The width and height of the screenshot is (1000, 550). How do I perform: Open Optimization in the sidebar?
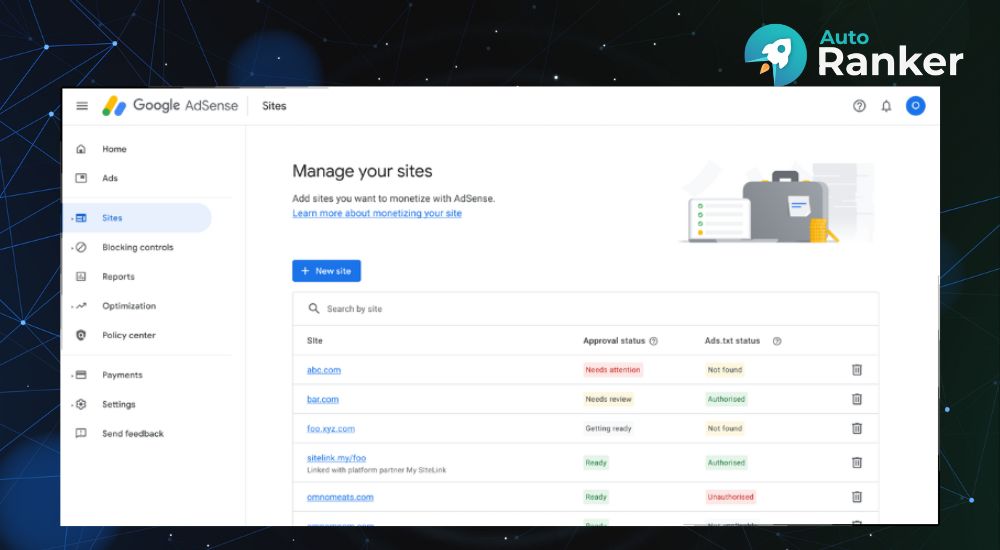point(129,306)
